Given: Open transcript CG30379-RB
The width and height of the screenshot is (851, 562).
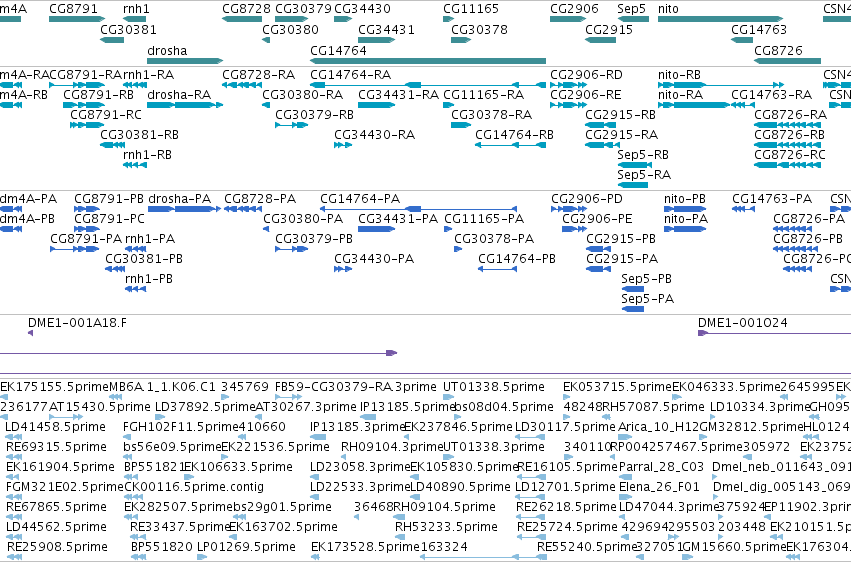Looking at the screenshot, I should [314, 114].
